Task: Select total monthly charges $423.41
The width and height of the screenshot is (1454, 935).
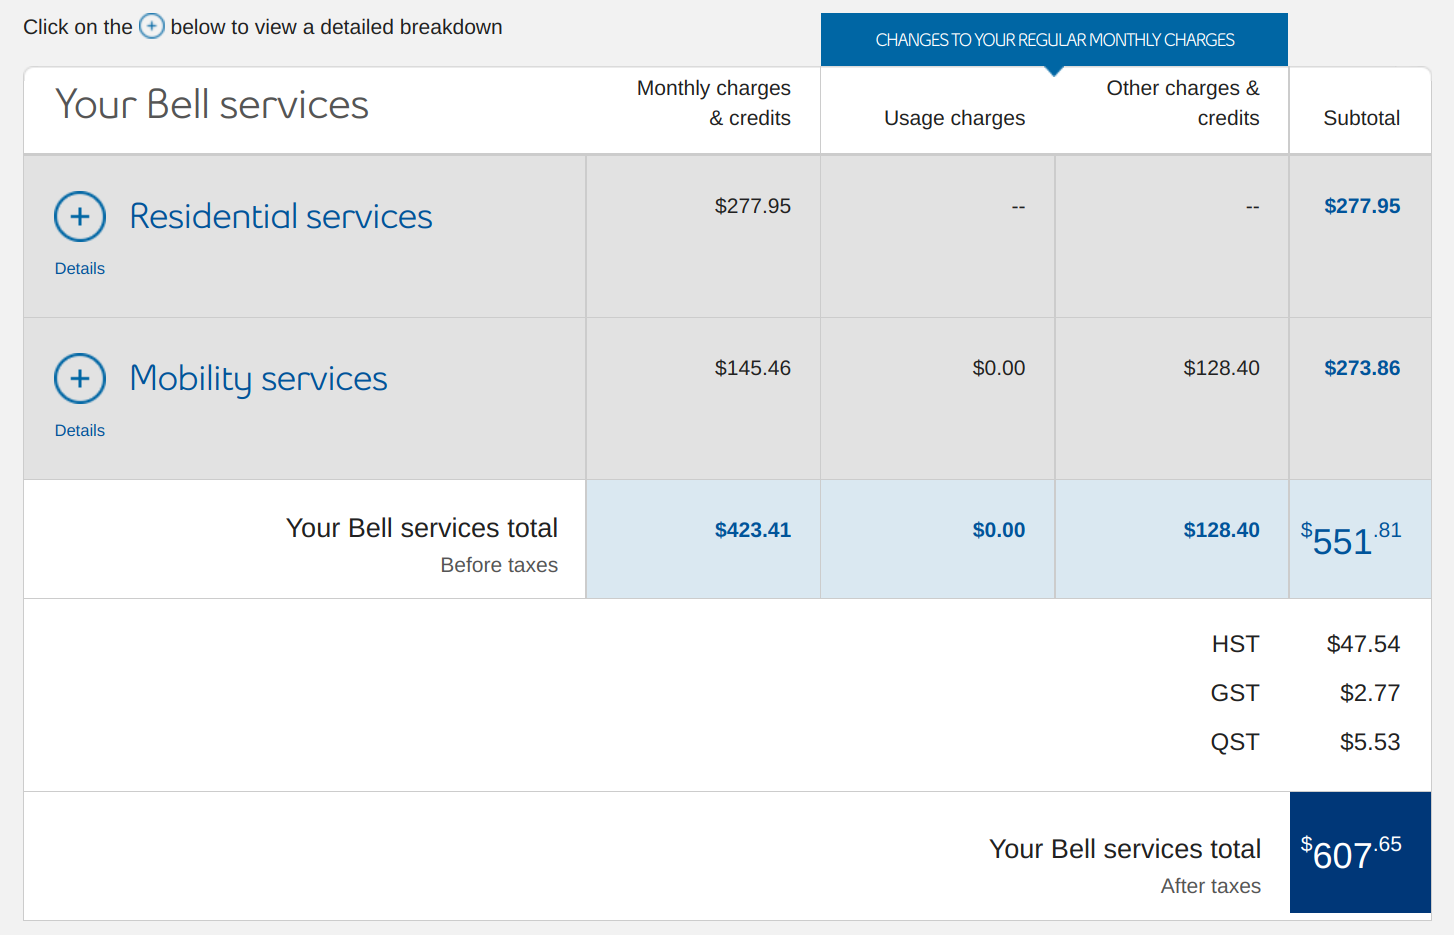Action: click(753, 530)
